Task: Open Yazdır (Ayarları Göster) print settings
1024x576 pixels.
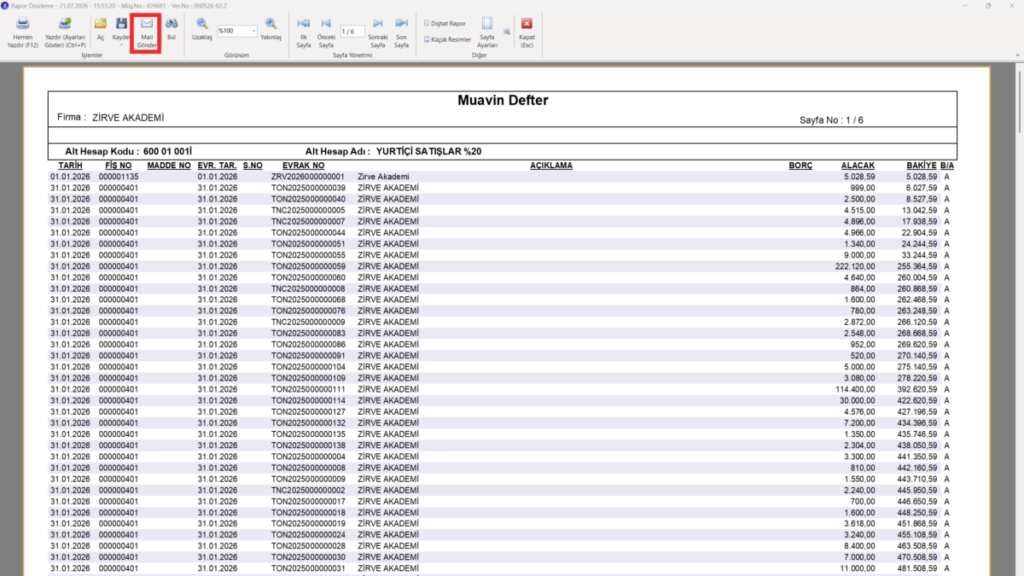Action: (65, 24)
